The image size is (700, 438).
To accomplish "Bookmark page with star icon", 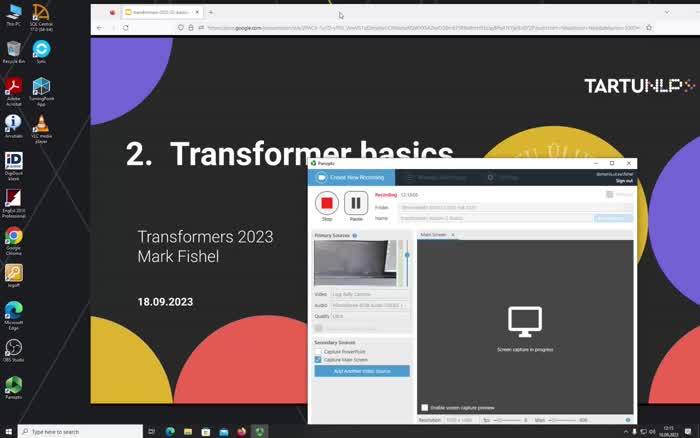I will coord(649,28).
